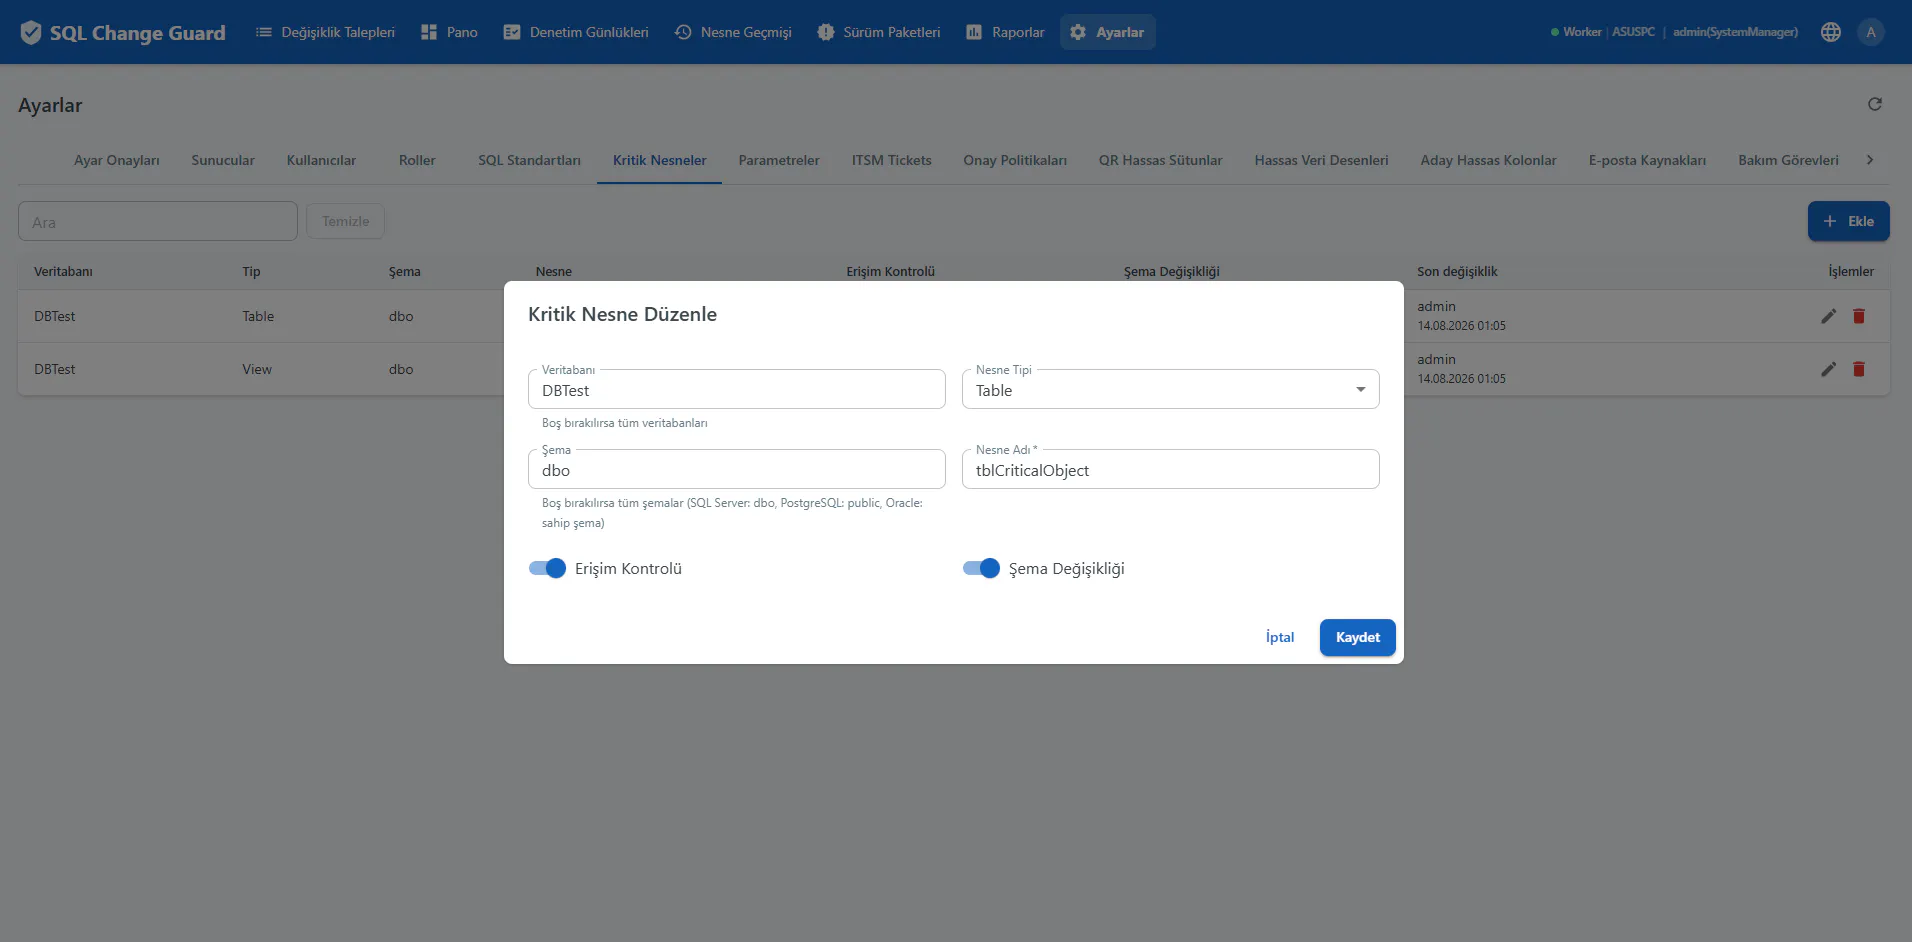Switch to Aday Hassas Kolonlar tab
Screen dimensions: 1912x942
click(x=1488, y=160)
